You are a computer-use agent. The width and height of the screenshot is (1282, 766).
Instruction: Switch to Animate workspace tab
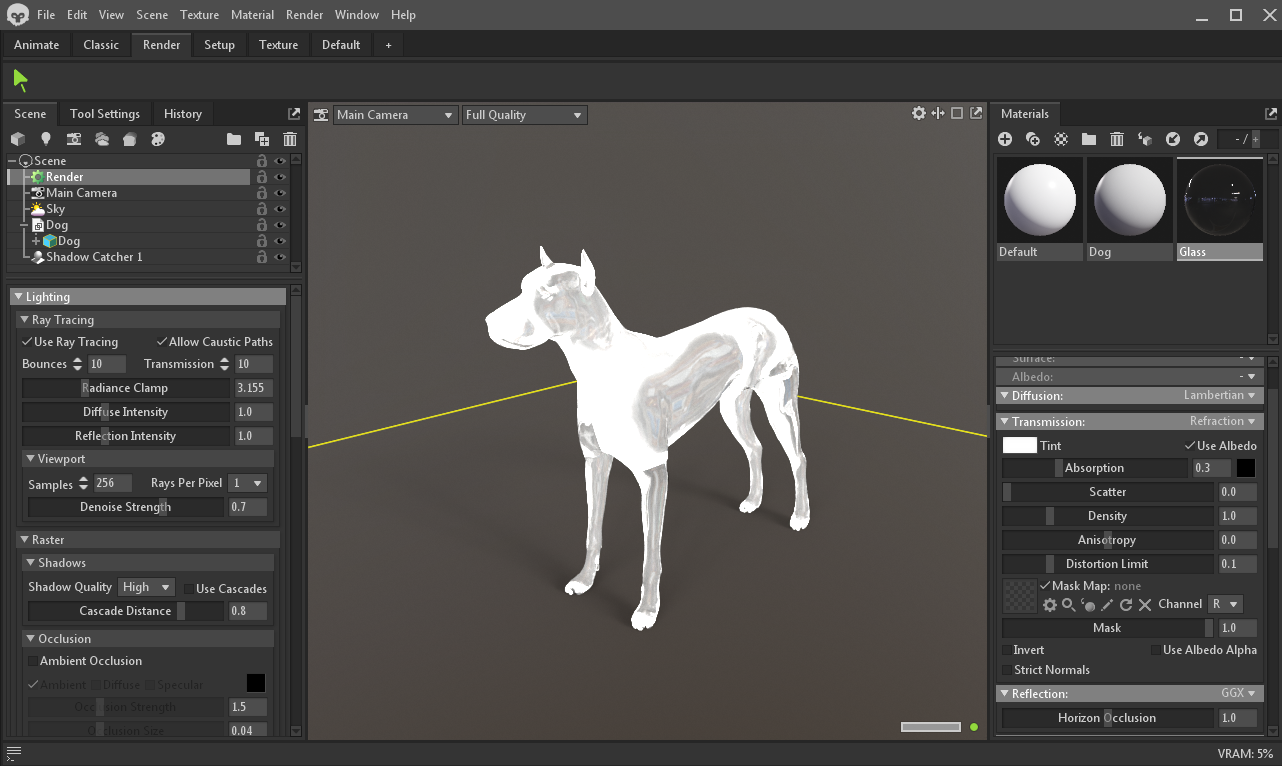36,45
